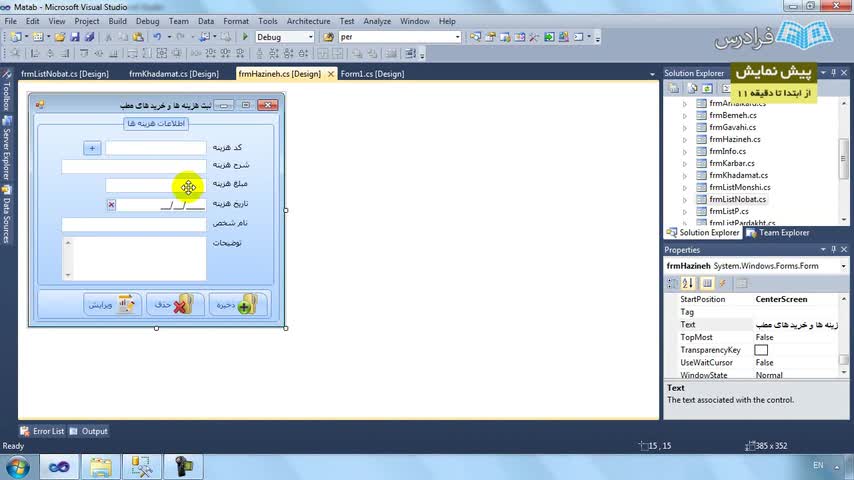Click the person name text field
The image size is (854, 480).
coord(133,224)
